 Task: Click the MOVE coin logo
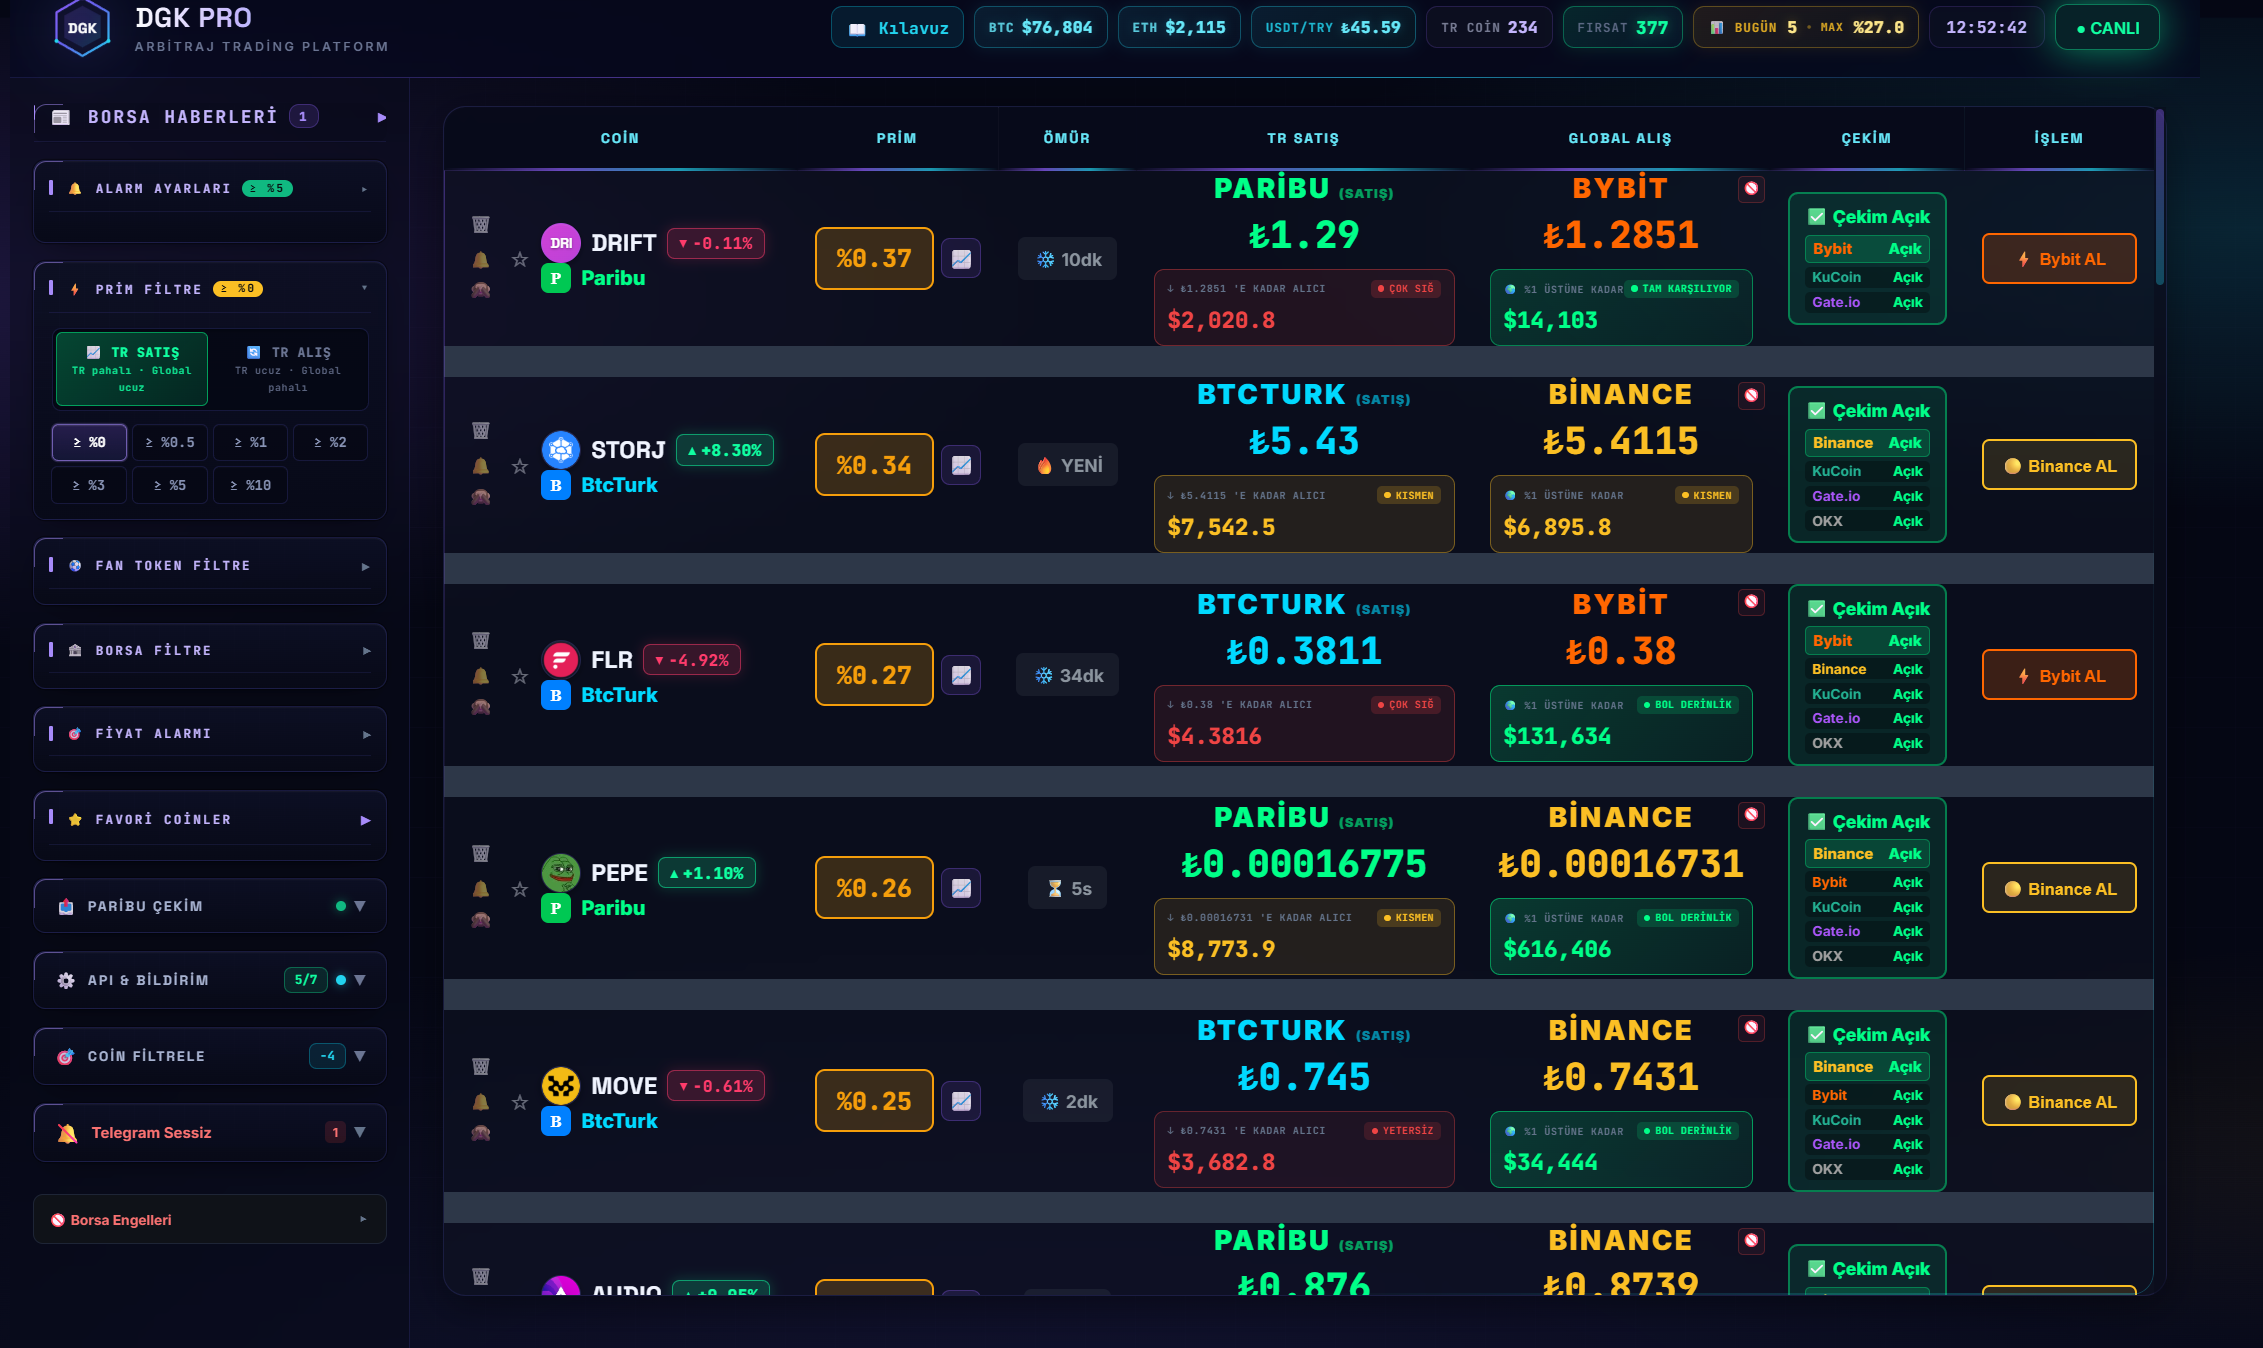tap(561, 1086)
